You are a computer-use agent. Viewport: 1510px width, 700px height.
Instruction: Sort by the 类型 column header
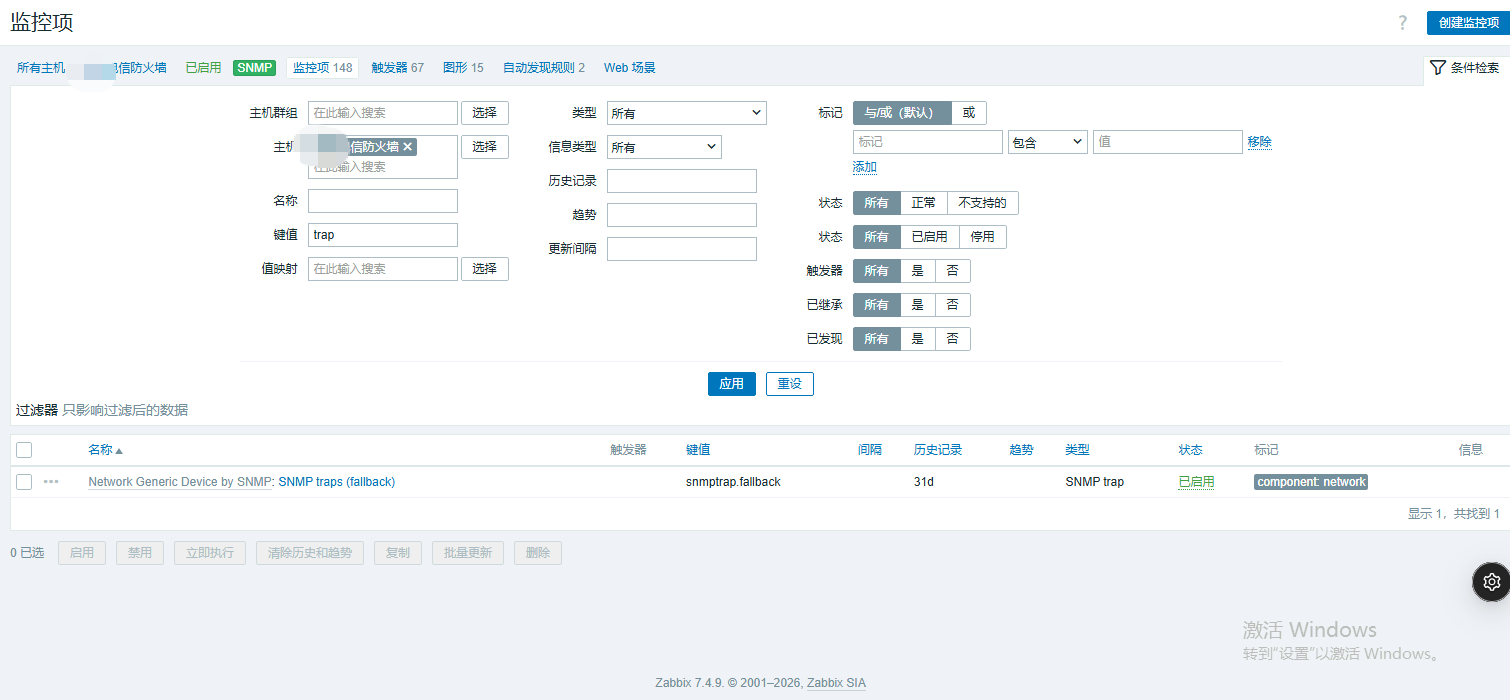coord(1078,450)
